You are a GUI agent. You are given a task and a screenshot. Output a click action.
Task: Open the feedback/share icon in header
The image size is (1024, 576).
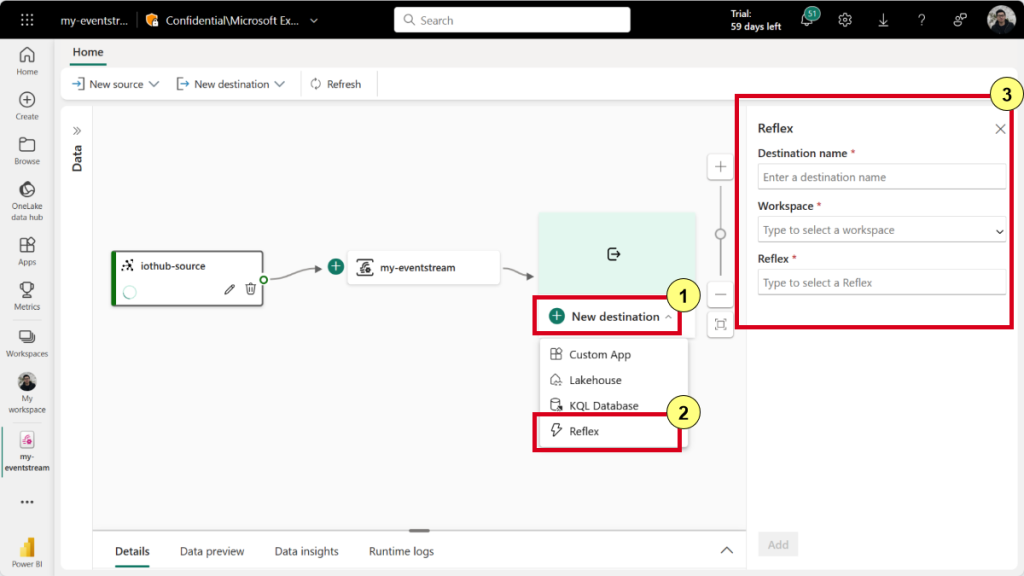tap(960, 20)
